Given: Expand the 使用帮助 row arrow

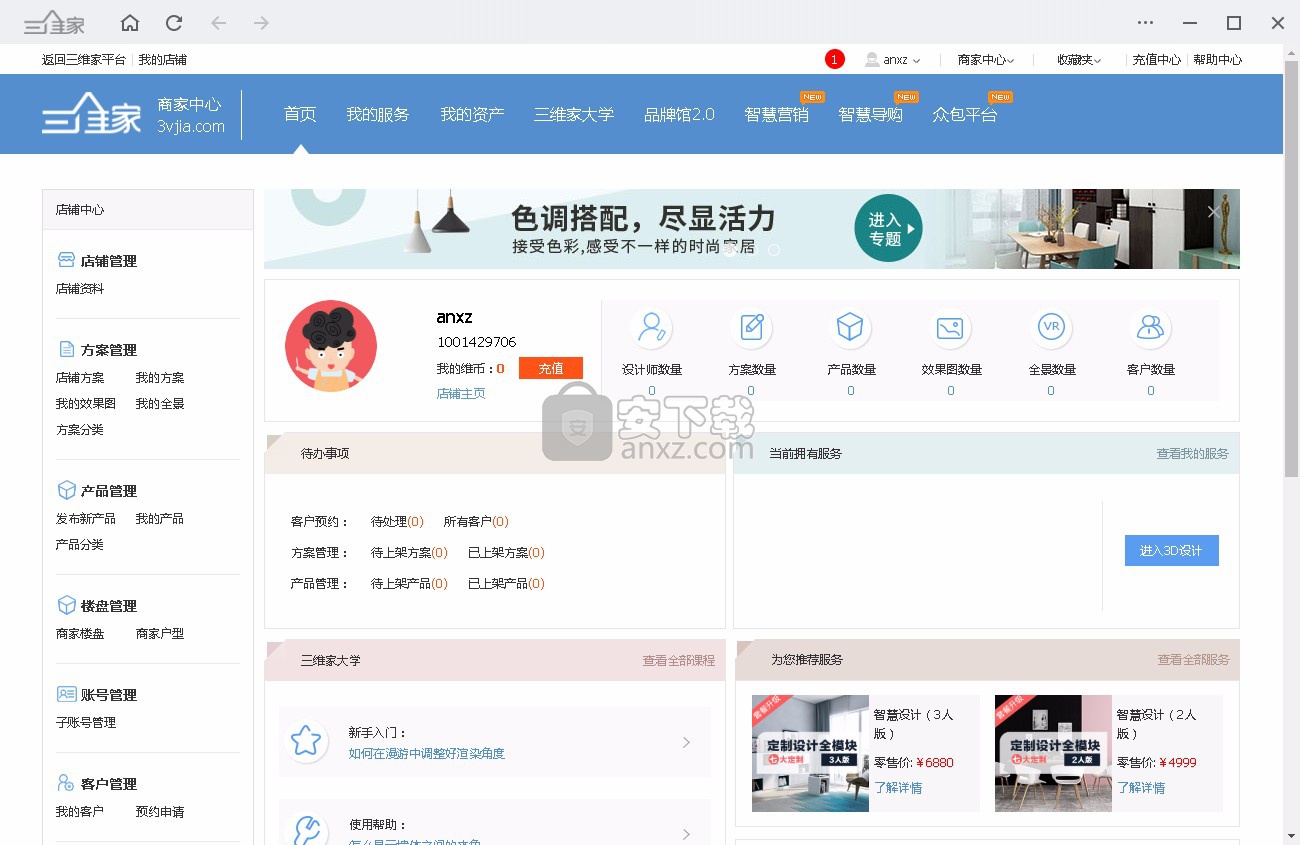Looking at the screenshot, I should click(686, 834).
